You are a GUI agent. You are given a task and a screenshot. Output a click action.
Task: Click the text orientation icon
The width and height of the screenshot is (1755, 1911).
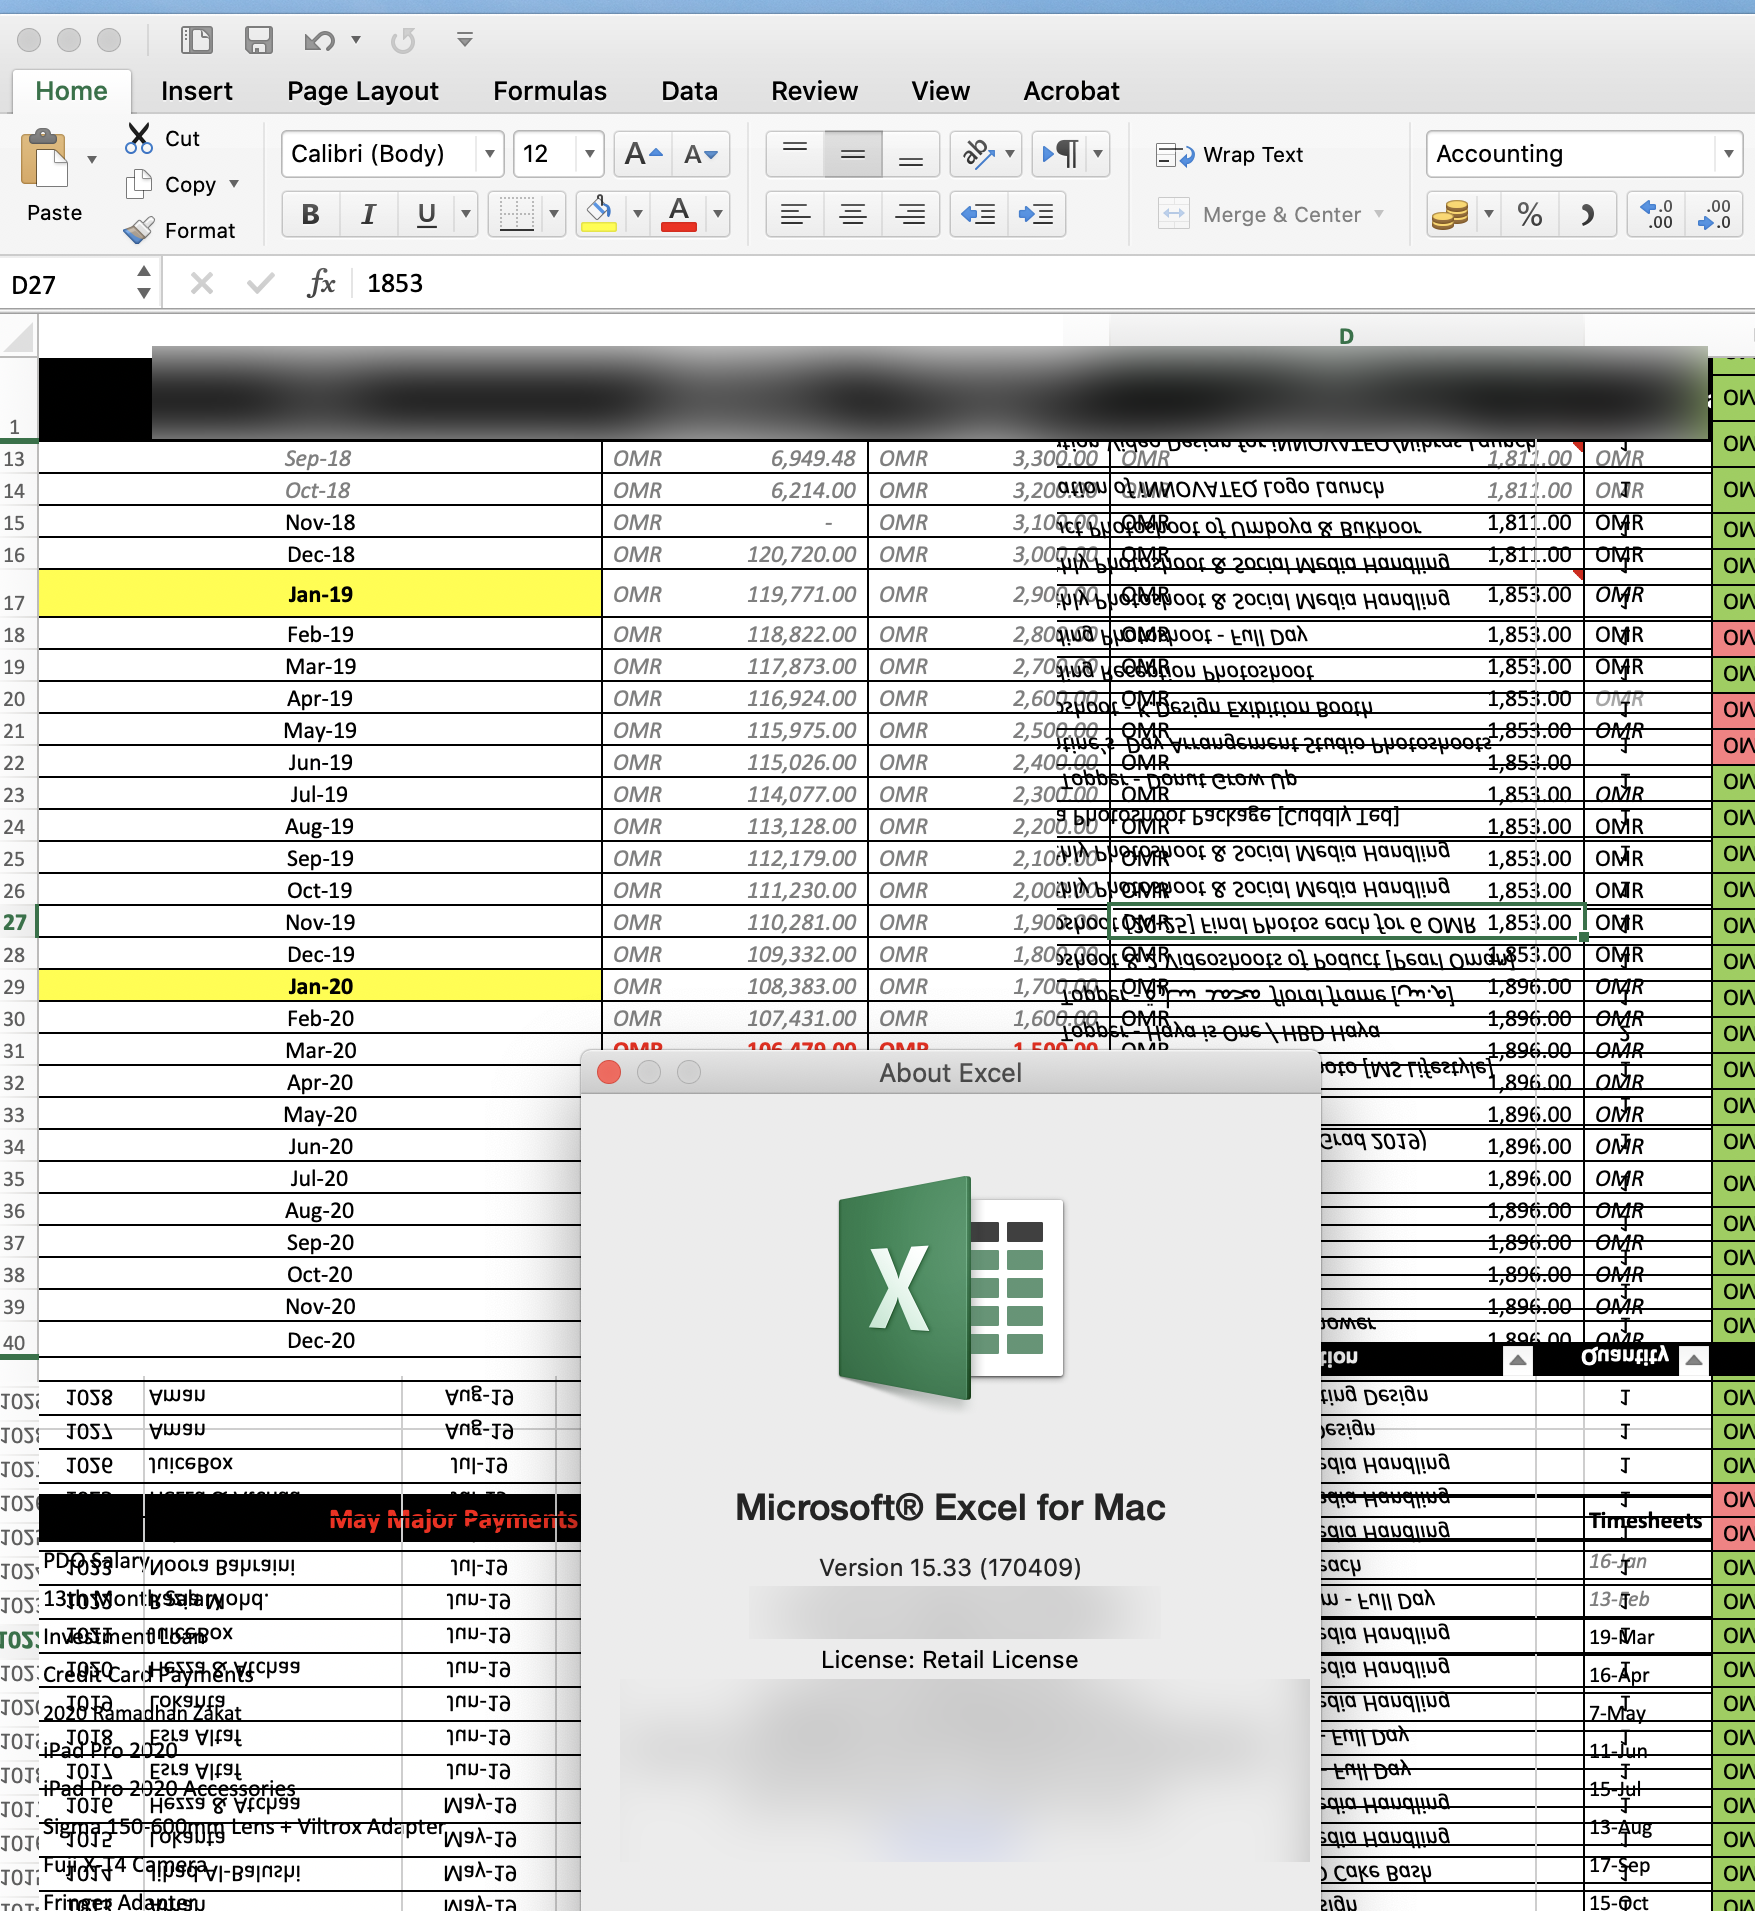[977, 154]
